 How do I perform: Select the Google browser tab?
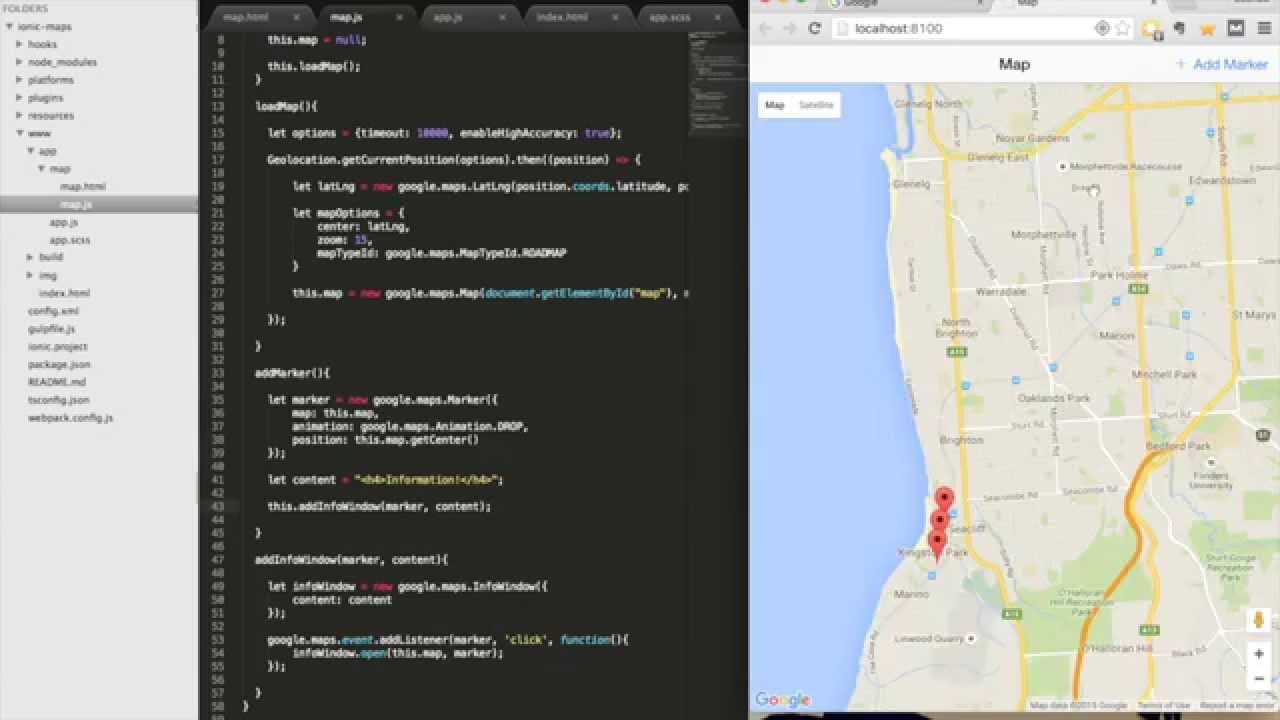click(x=861, y=4)
